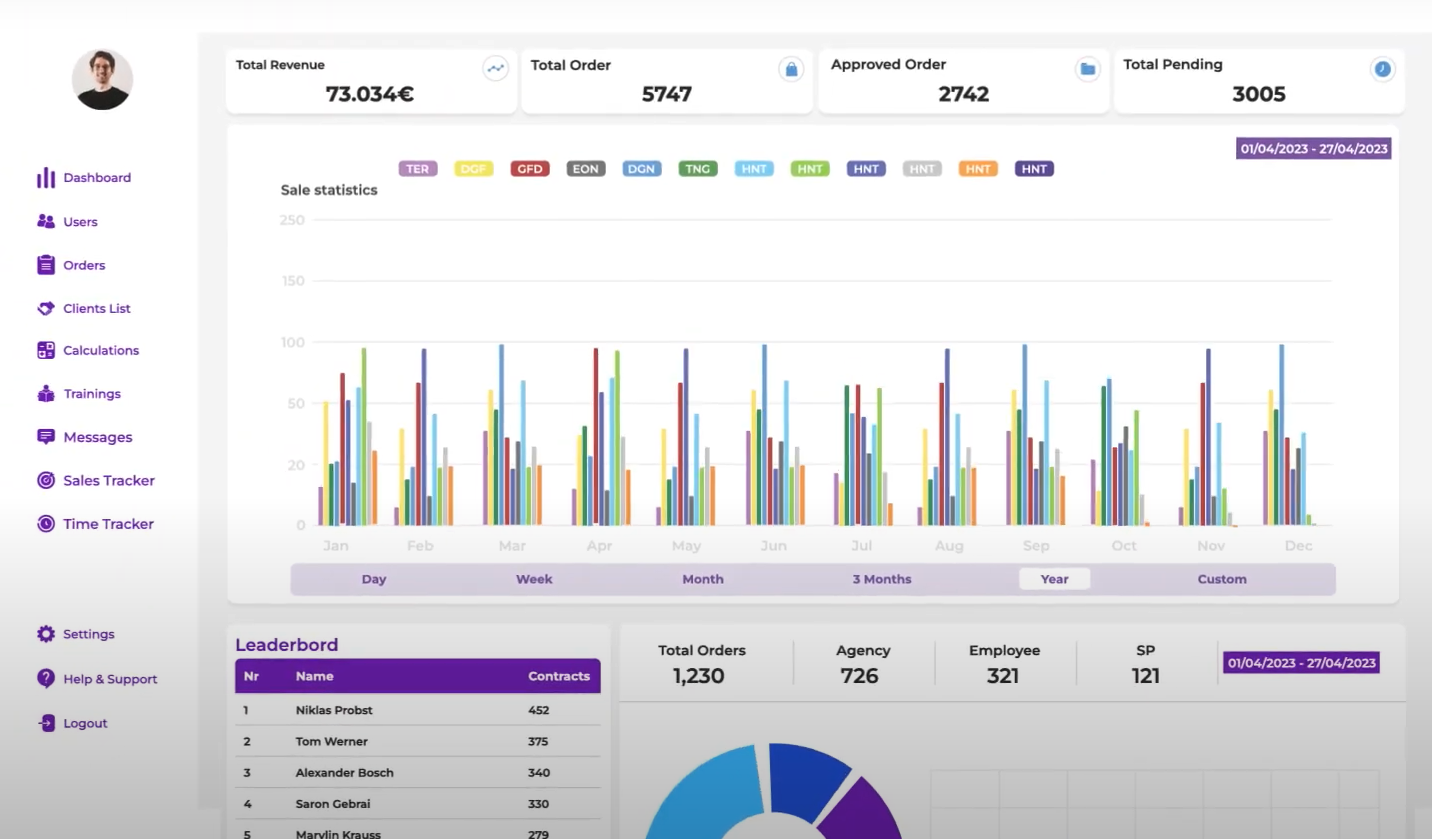Open Settings using the gear icon
The width and height of the screenshot is (1432, 839).
coord(46,634)
